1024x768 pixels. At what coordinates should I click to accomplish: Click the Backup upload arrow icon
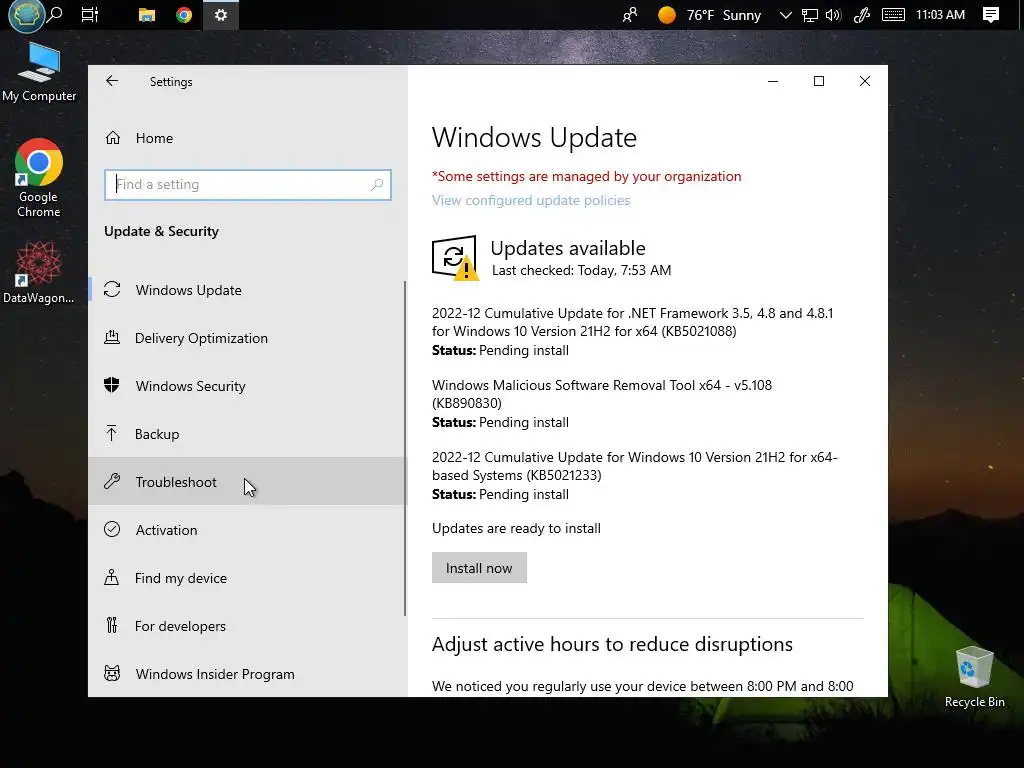(x=112, y=433)
